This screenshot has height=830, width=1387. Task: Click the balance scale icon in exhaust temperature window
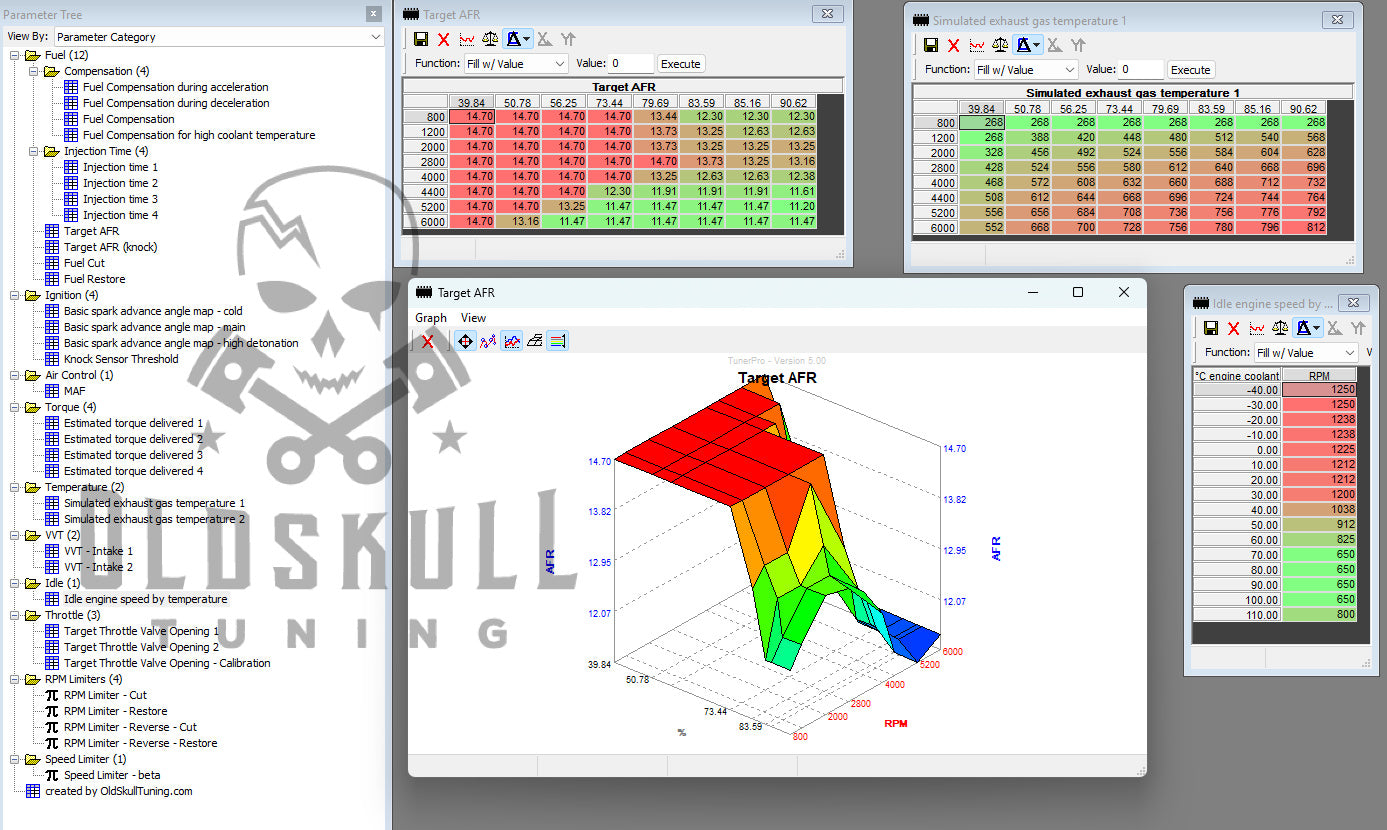pos(1000,45)
